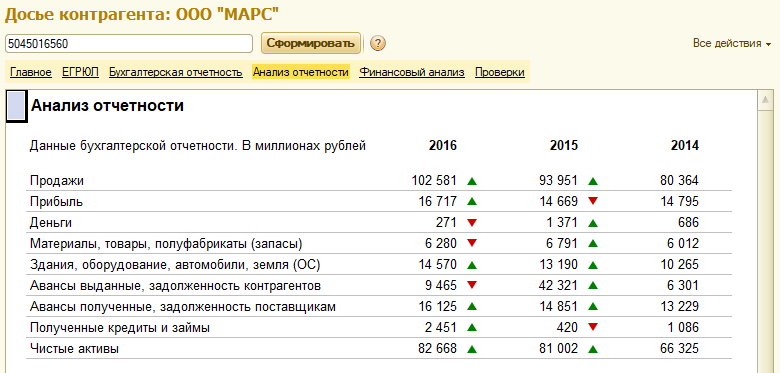Screen dimensions: 780x373
Task: Click green up arrow beside Продажи 2016
Action: point(472,182)
